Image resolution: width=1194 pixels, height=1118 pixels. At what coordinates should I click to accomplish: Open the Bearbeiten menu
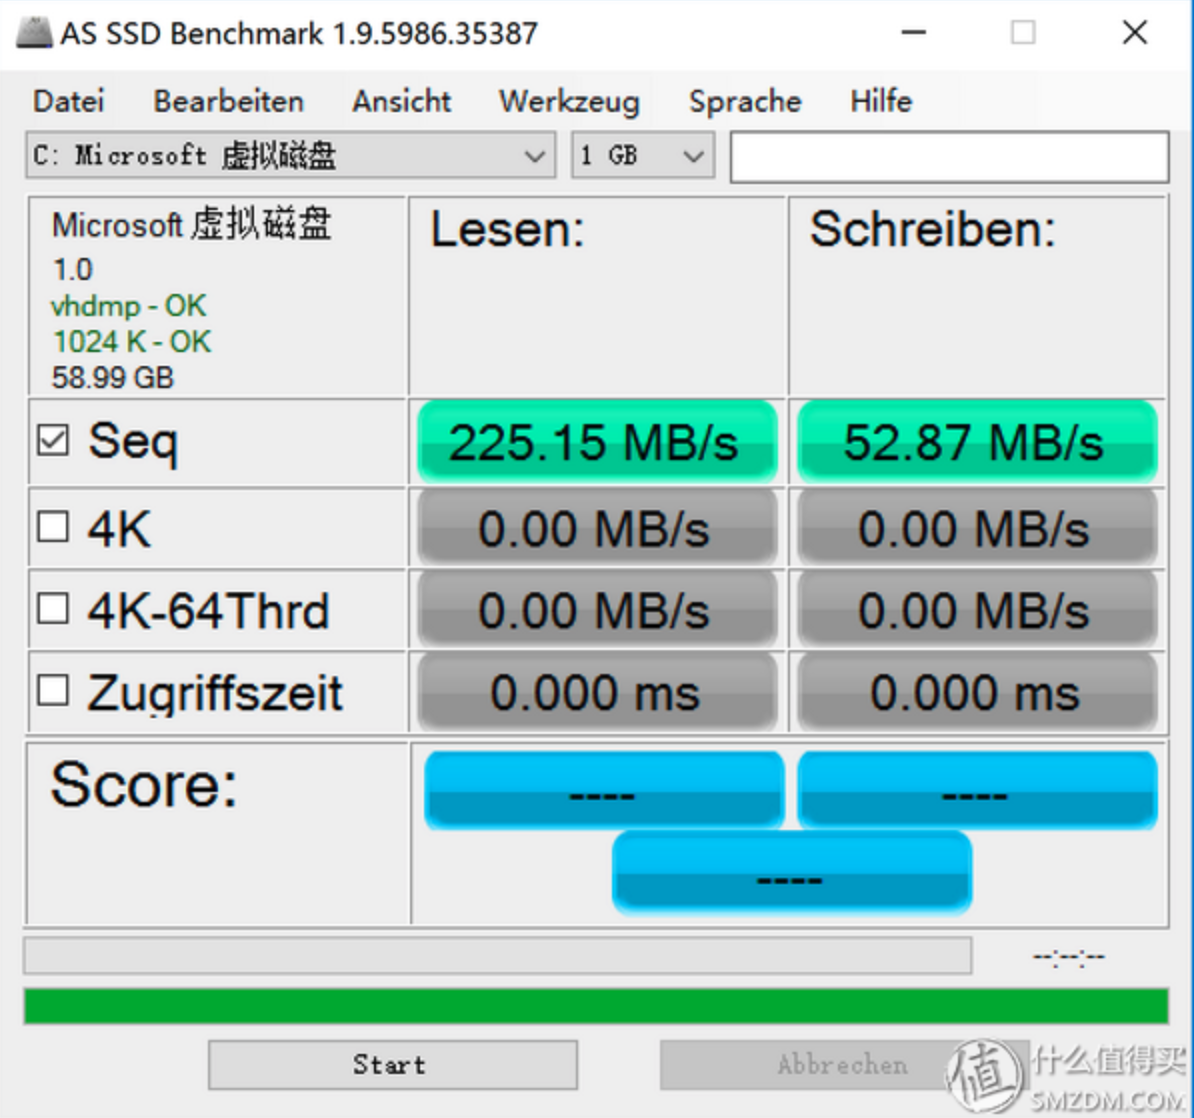(228, 101)
